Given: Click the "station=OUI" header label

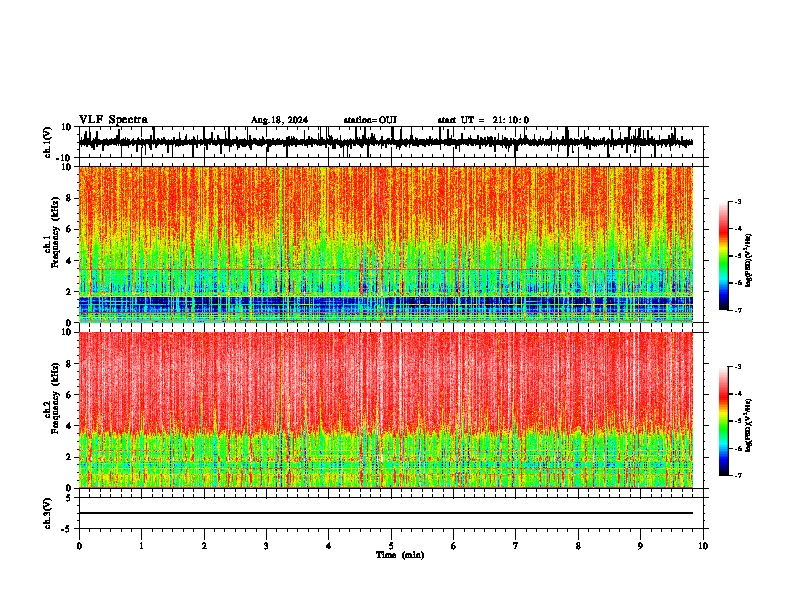Looking at the screenshot, I should [370, 120].
